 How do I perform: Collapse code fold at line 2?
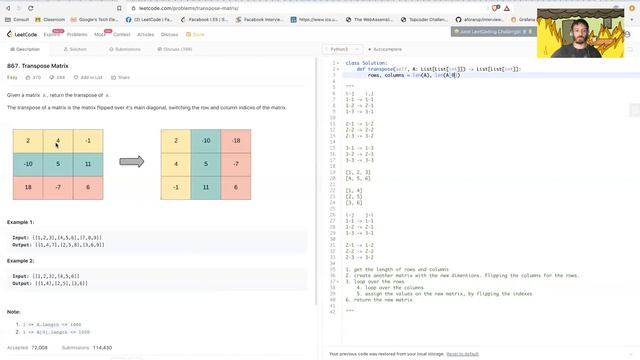(x=338, y=69)
